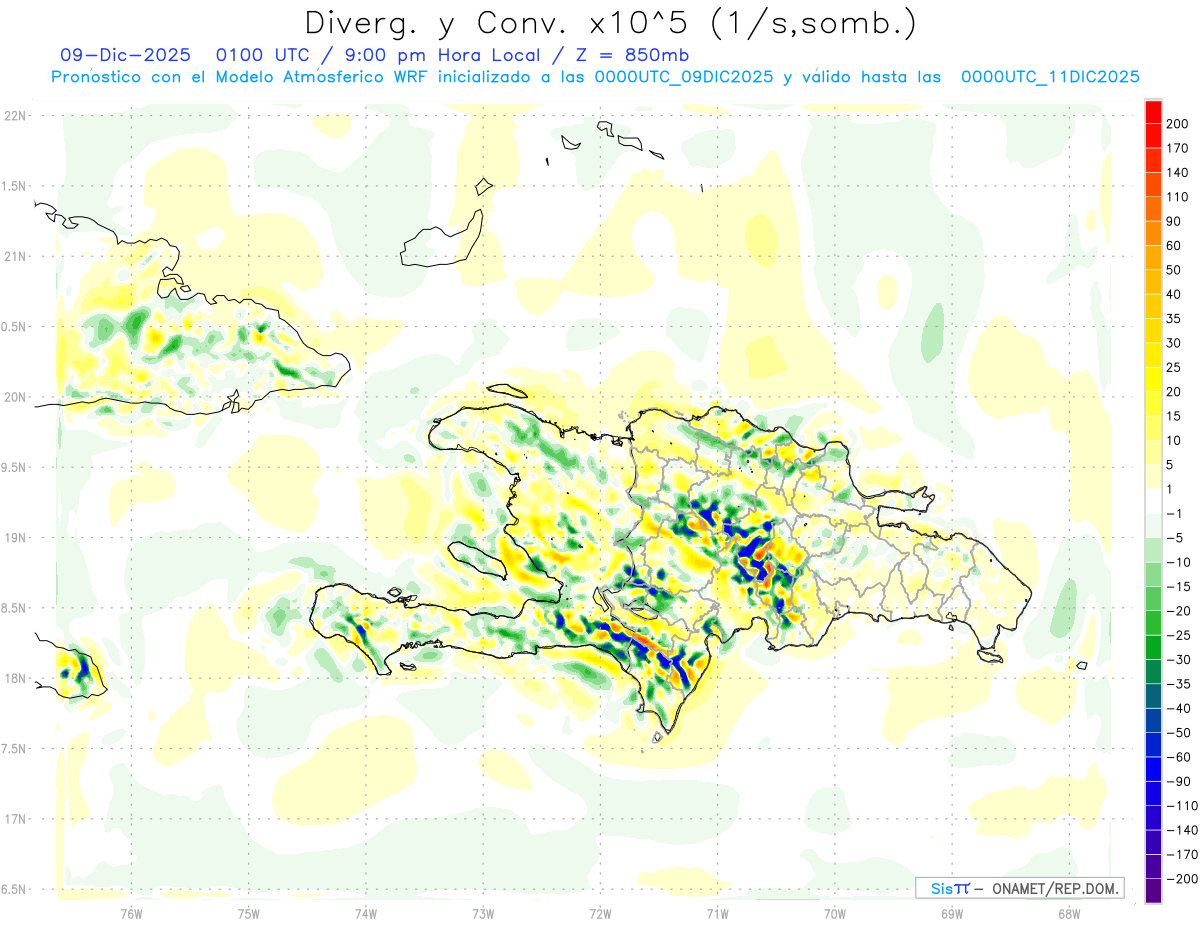The image size is (1200, 927).
Task: Click the '71W' longitude label
Action: click(x=717, y=913)
